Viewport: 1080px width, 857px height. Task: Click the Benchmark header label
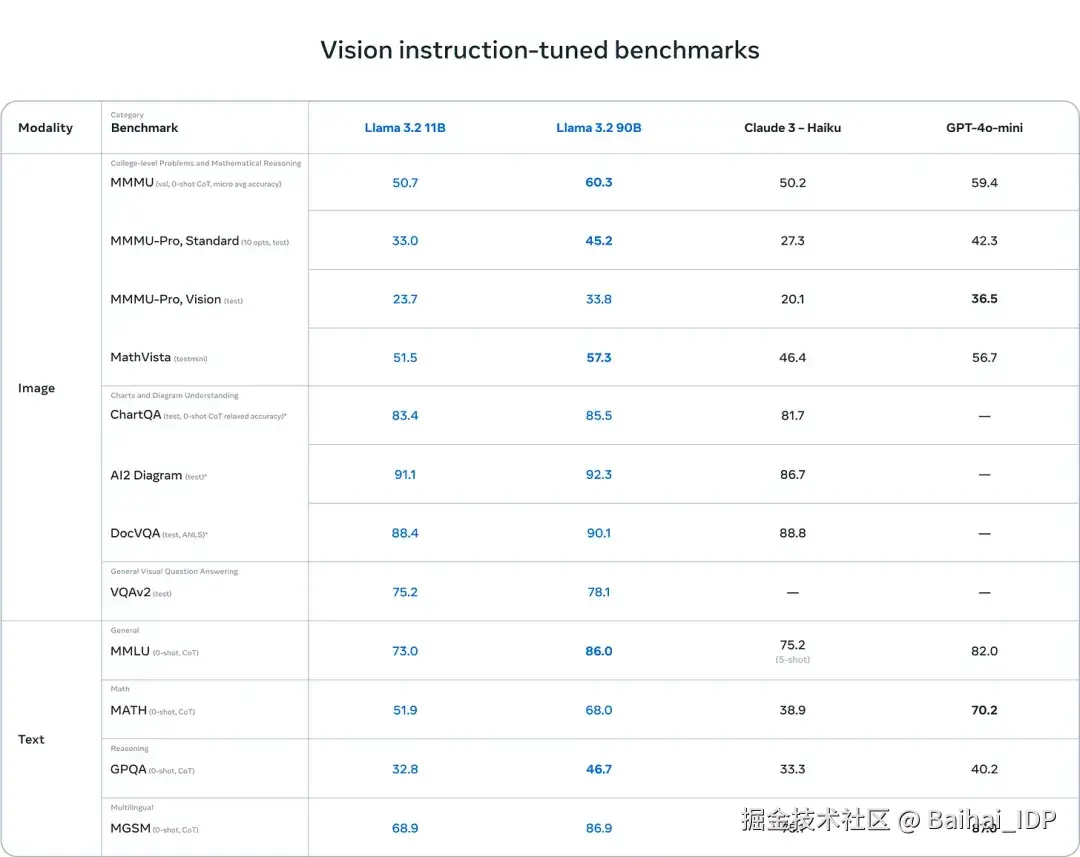tap(145, 129)
